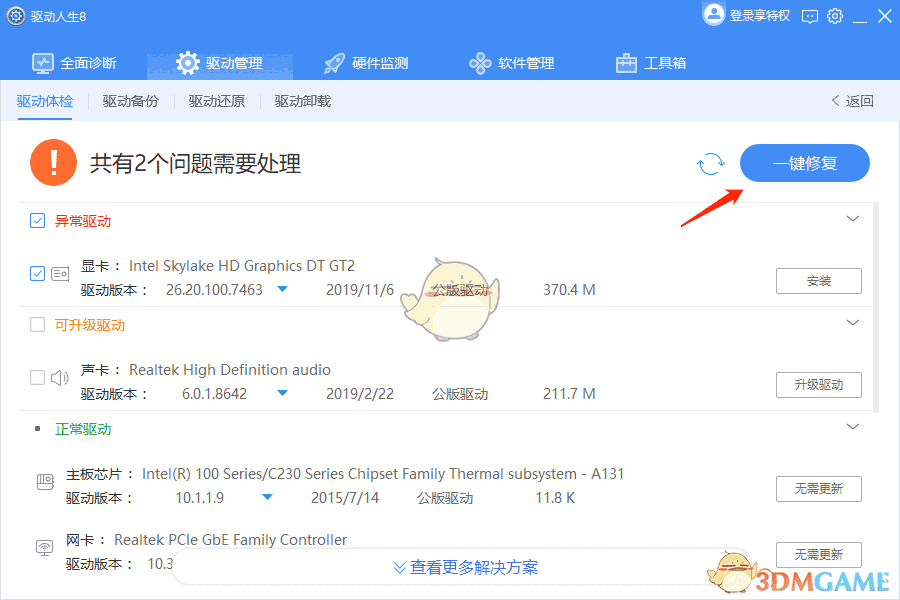Open version dropdown for 6.0.1.8642

click(x=282, y=393)
